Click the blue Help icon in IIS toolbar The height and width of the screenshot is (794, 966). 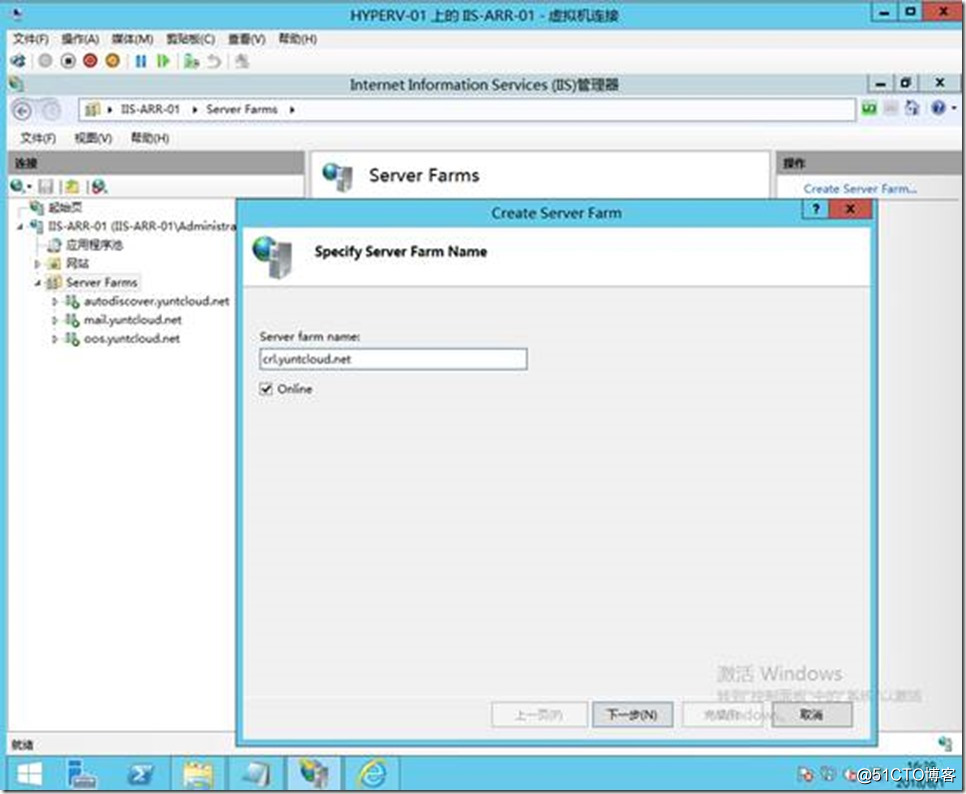tap(938, 108)
